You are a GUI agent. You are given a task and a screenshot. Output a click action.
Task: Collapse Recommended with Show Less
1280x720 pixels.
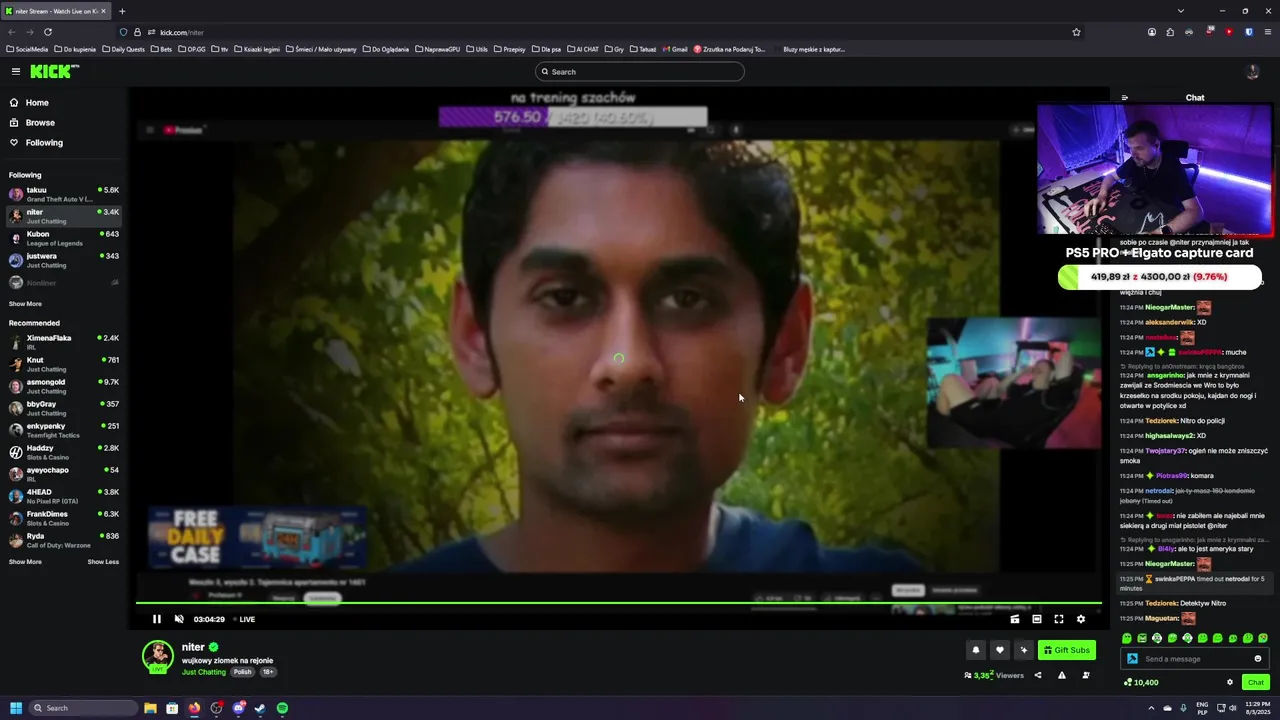(x=103, y=562)
